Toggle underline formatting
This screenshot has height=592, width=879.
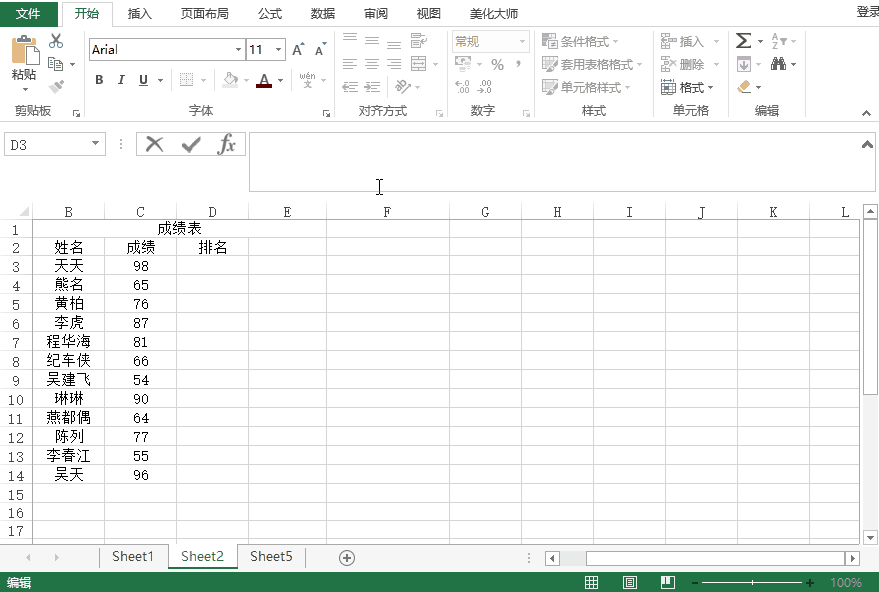point(144,80)
